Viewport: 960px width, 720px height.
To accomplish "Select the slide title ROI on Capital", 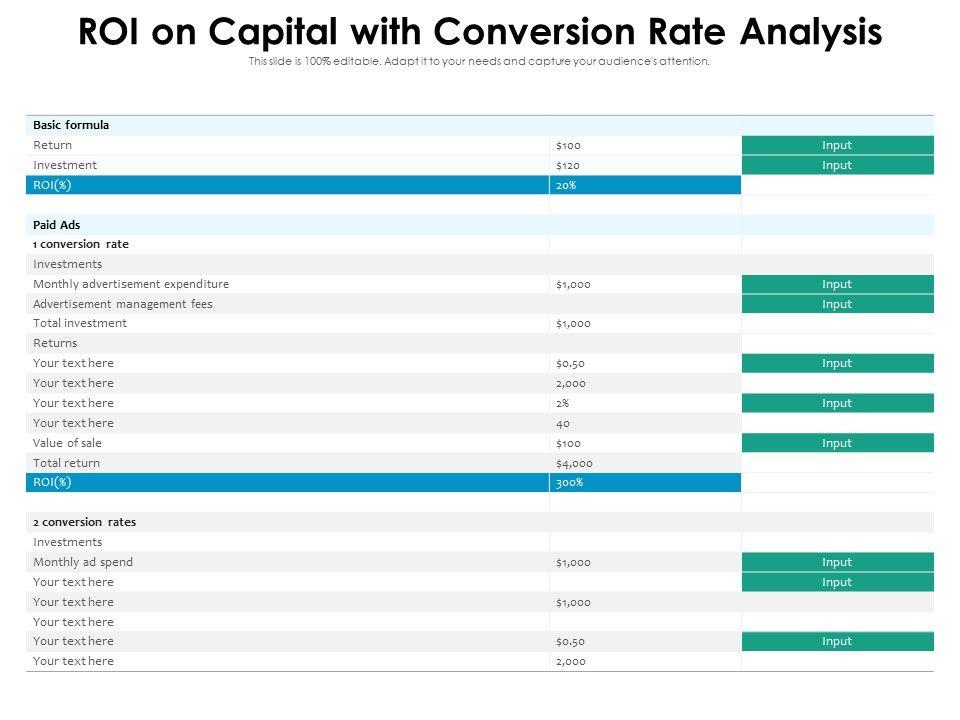I will tap(480, 32).
